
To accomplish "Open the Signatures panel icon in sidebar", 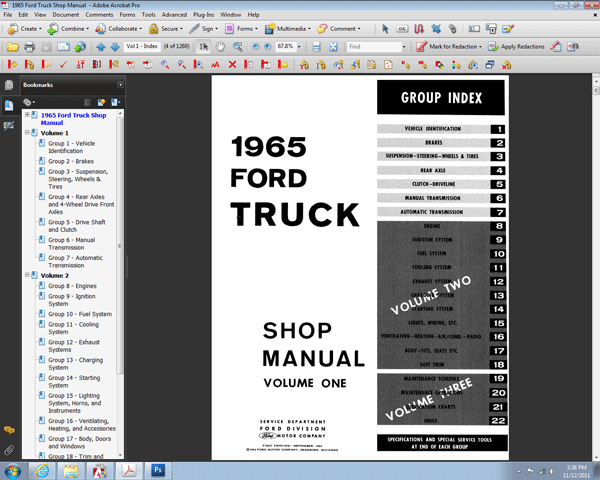I will (x=9, y=125).
